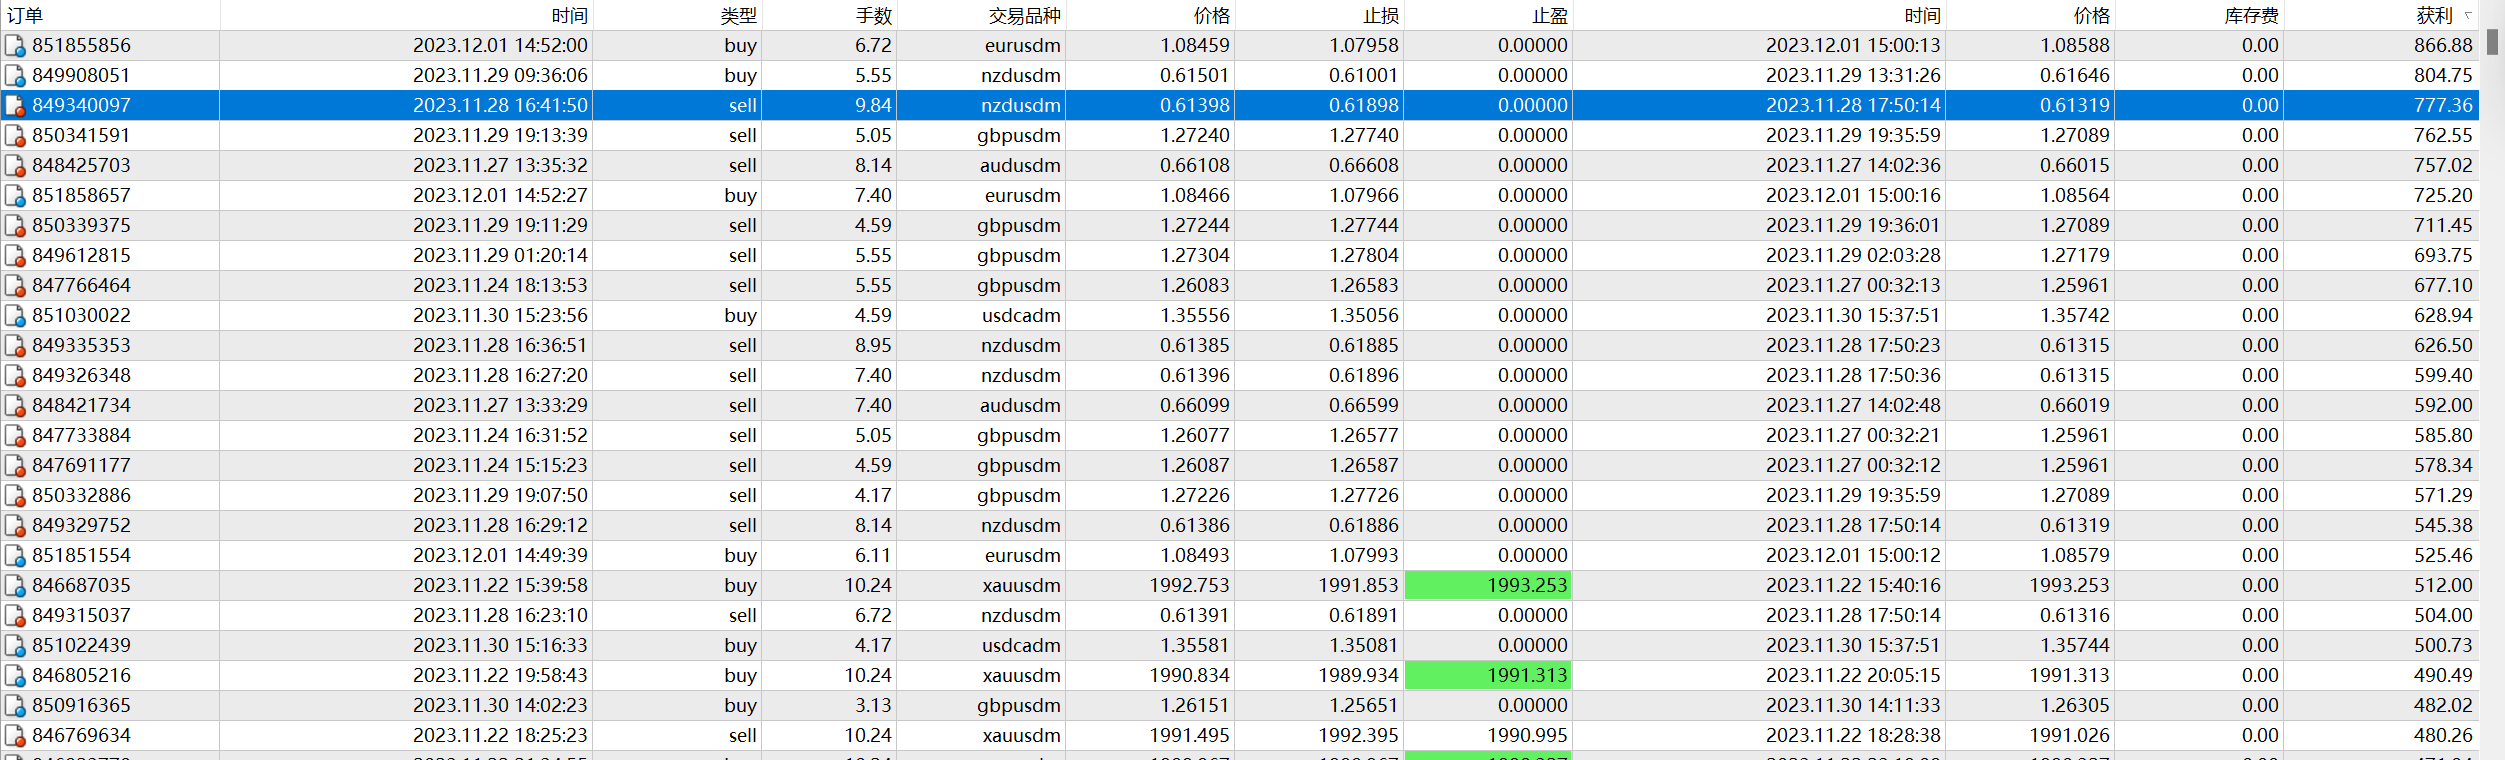2505x760 pixels.
Task: Click the profit value 804.75
Action: 2442,76
